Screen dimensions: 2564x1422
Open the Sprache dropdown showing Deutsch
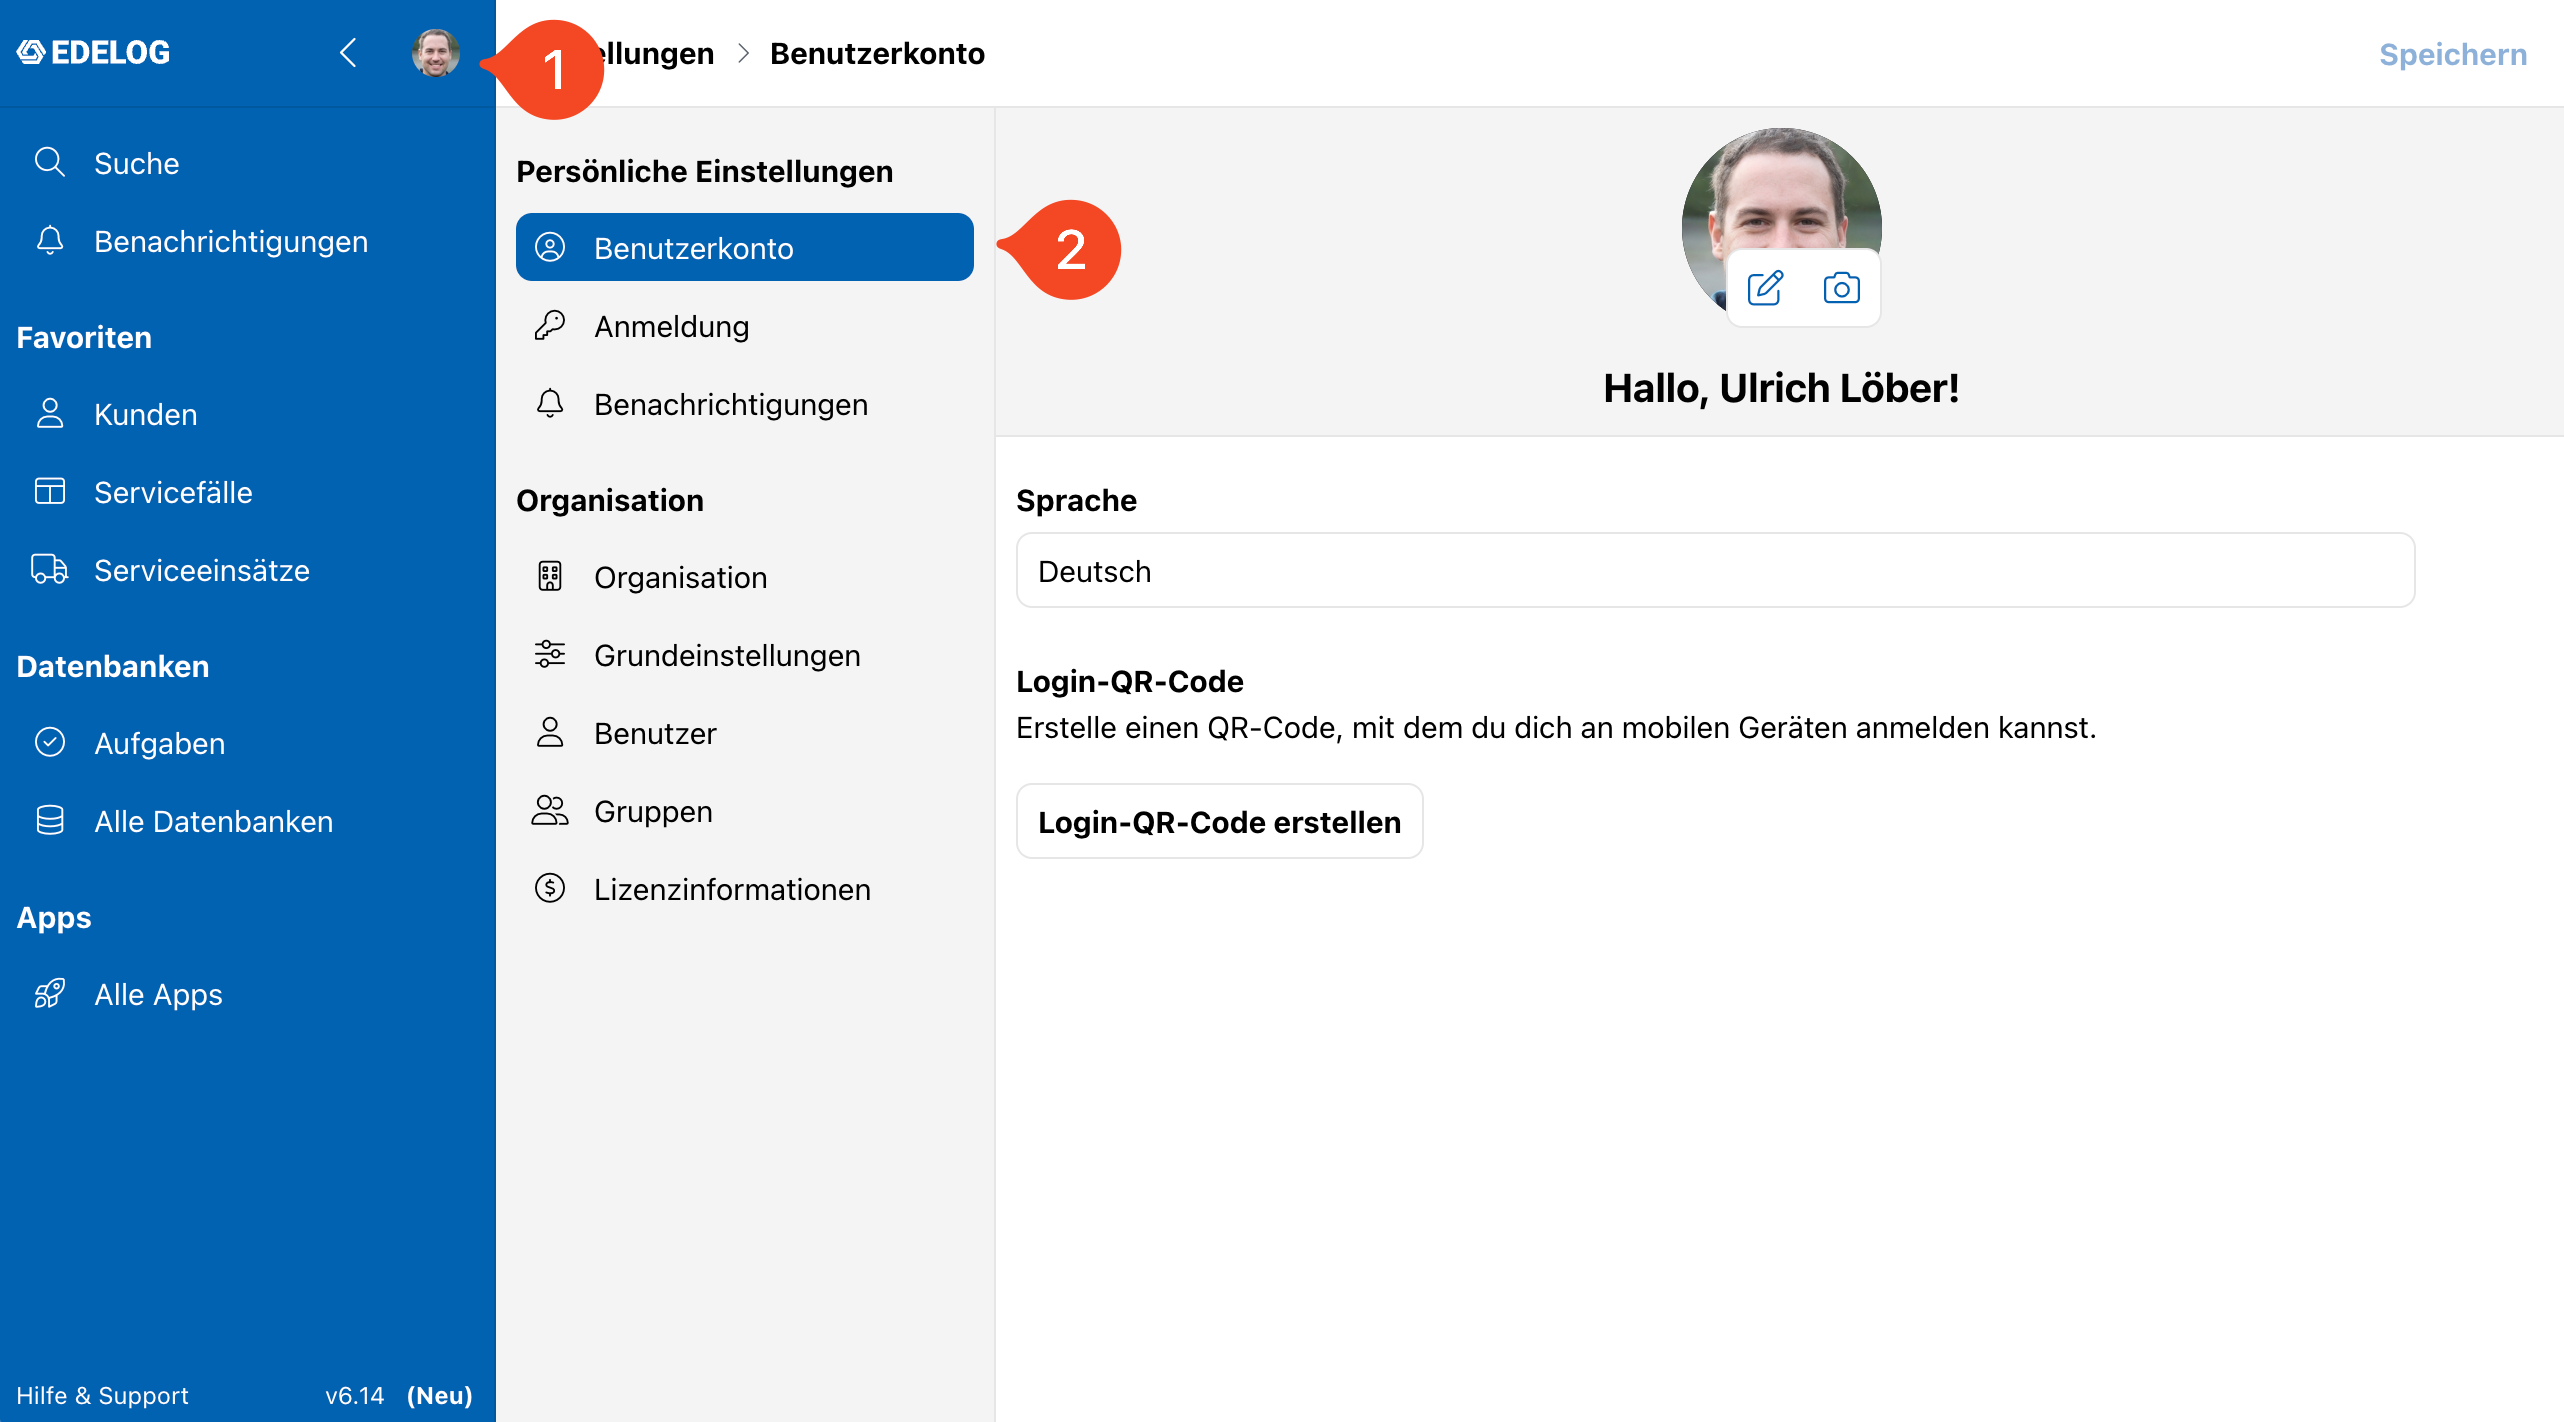point(1716,570)
